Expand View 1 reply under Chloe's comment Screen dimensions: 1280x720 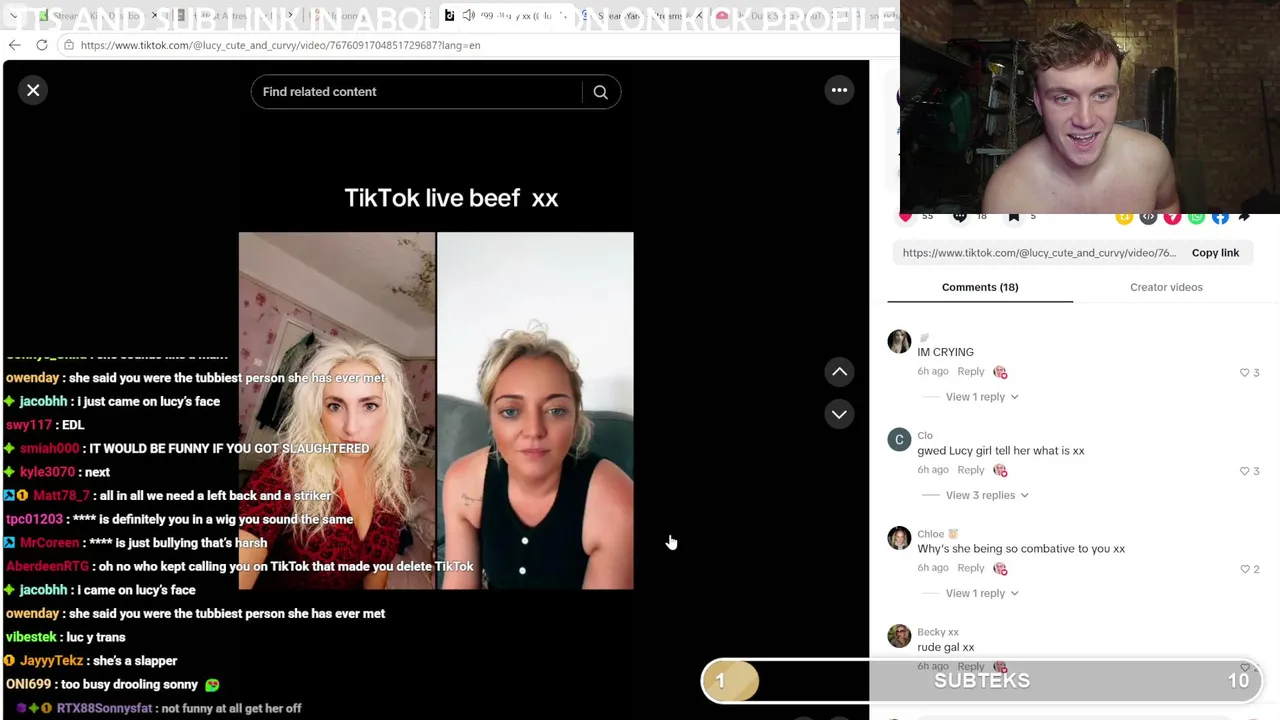[x=982, y=593]
